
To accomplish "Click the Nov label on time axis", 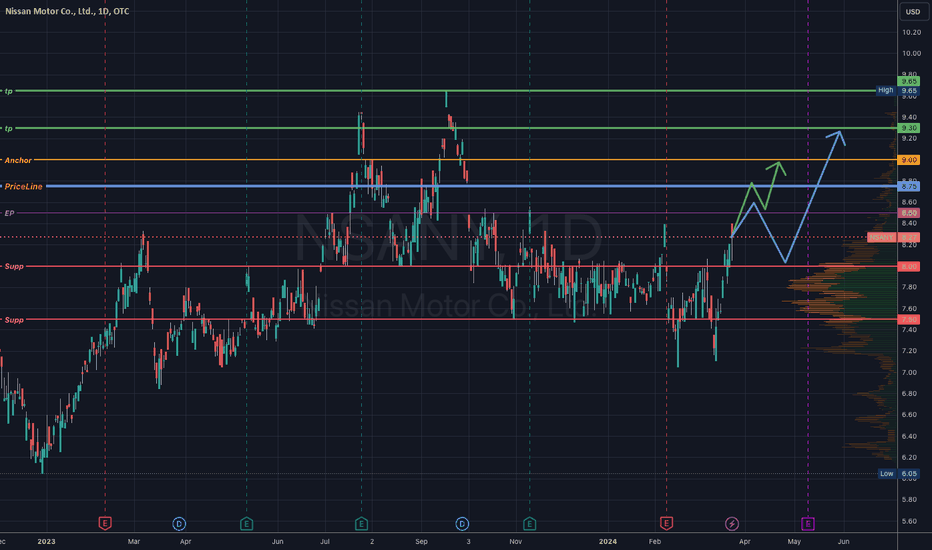I will (x=515, y=541).
